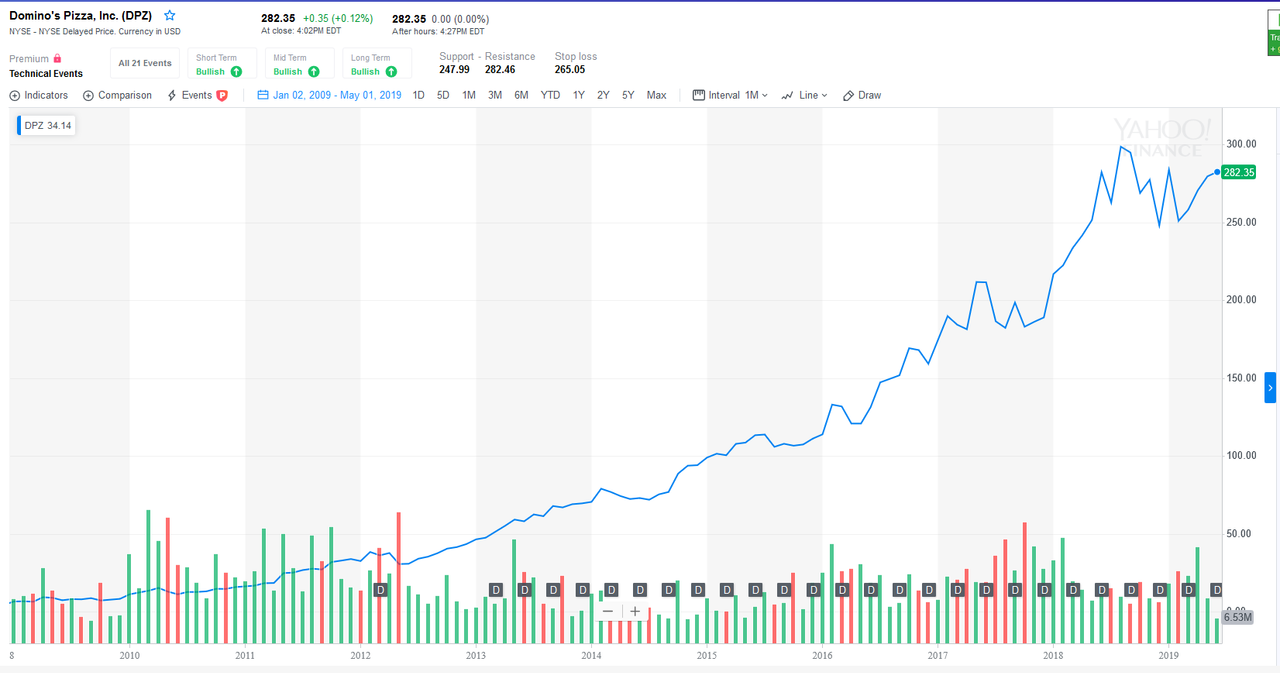
Task: Click the Technical Events label
Action: [46, 74]
